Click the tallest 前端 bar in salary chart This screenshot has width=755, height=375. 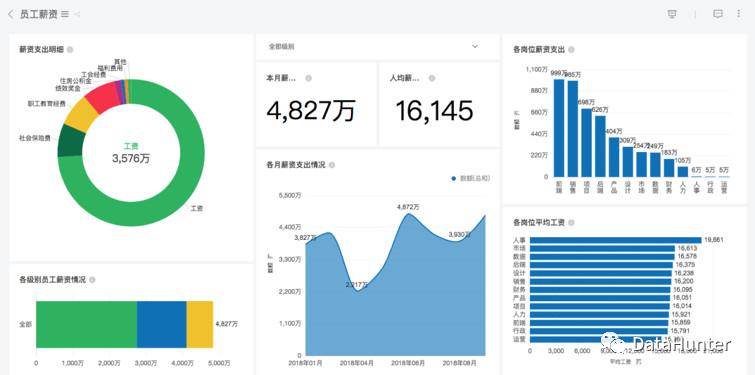(x=559, y=128)
